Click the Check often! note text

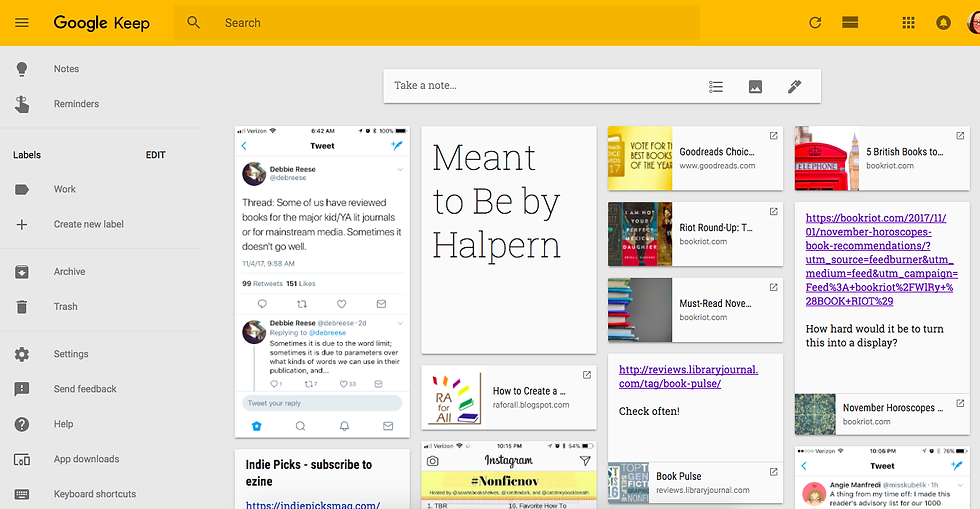649,411
